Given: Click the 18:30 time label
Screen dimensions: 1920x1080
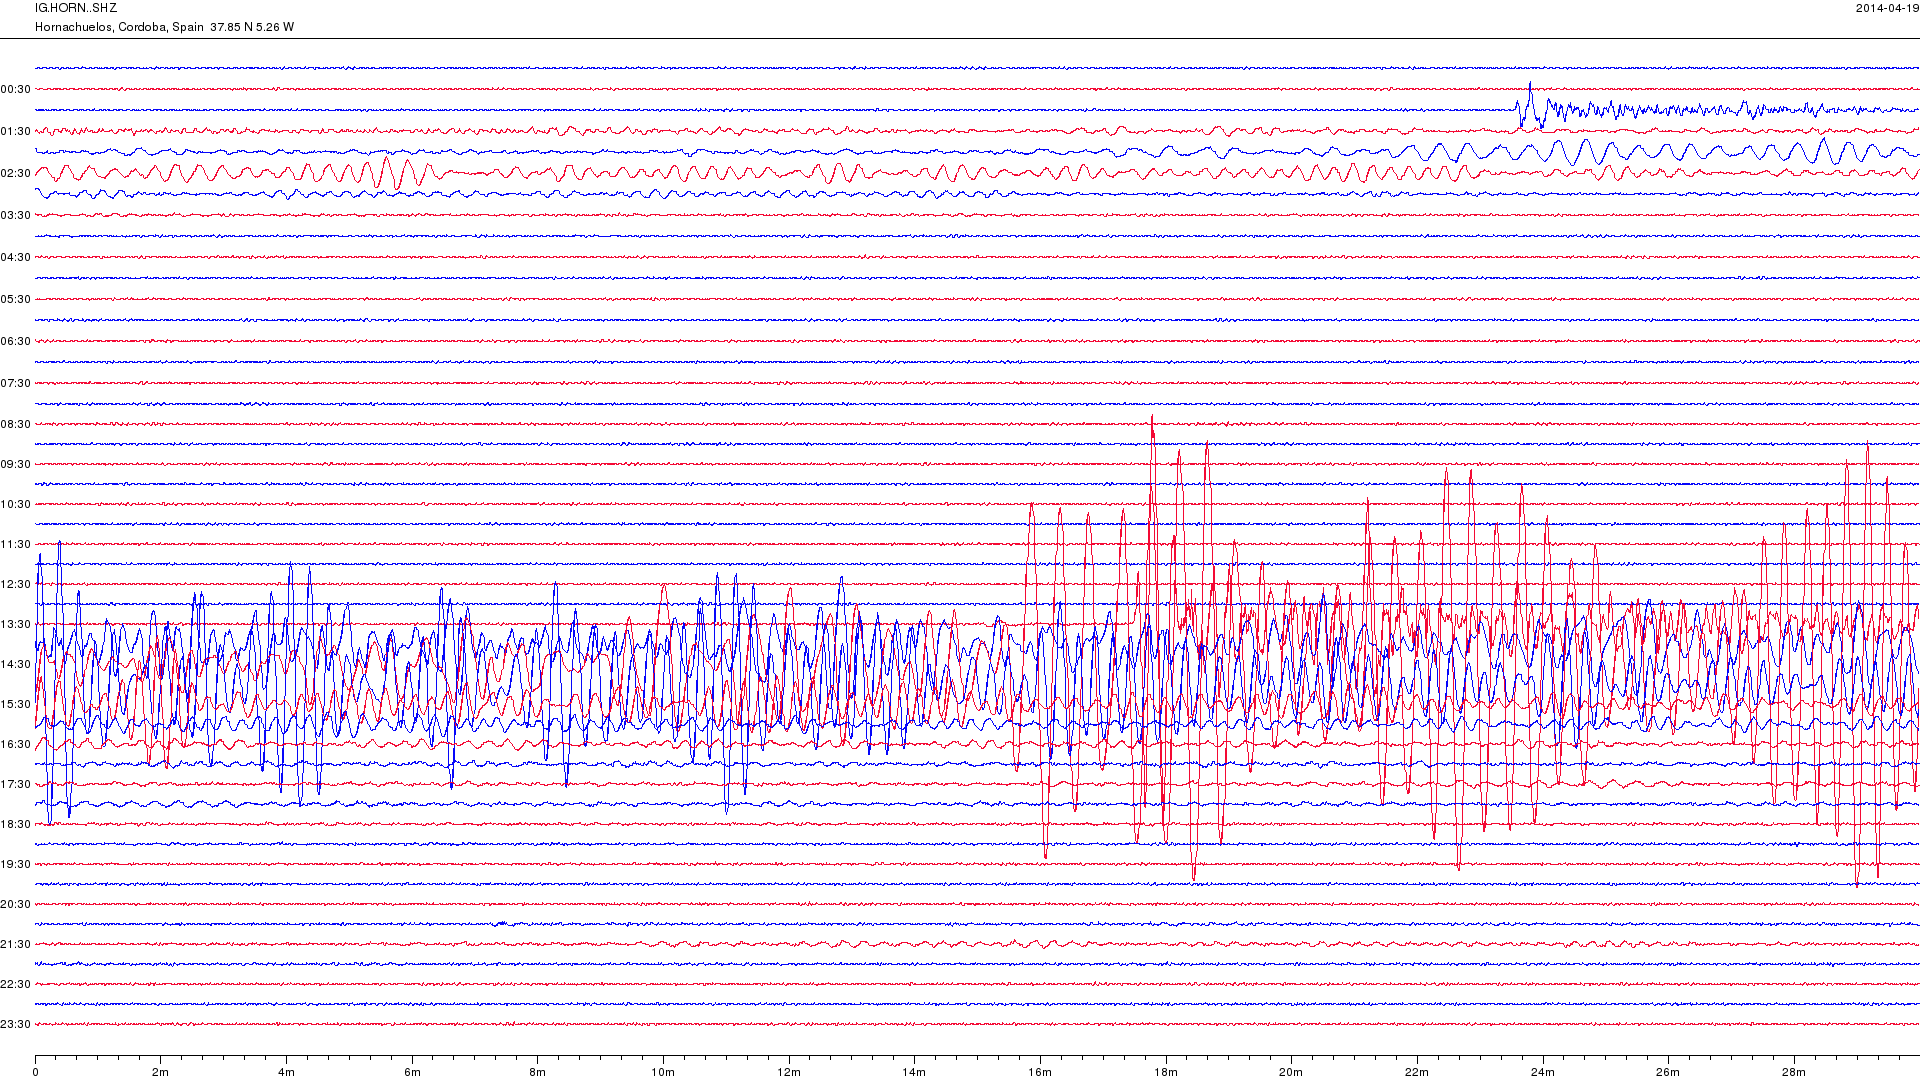Looking at the screenshot, I should [16, 824].
